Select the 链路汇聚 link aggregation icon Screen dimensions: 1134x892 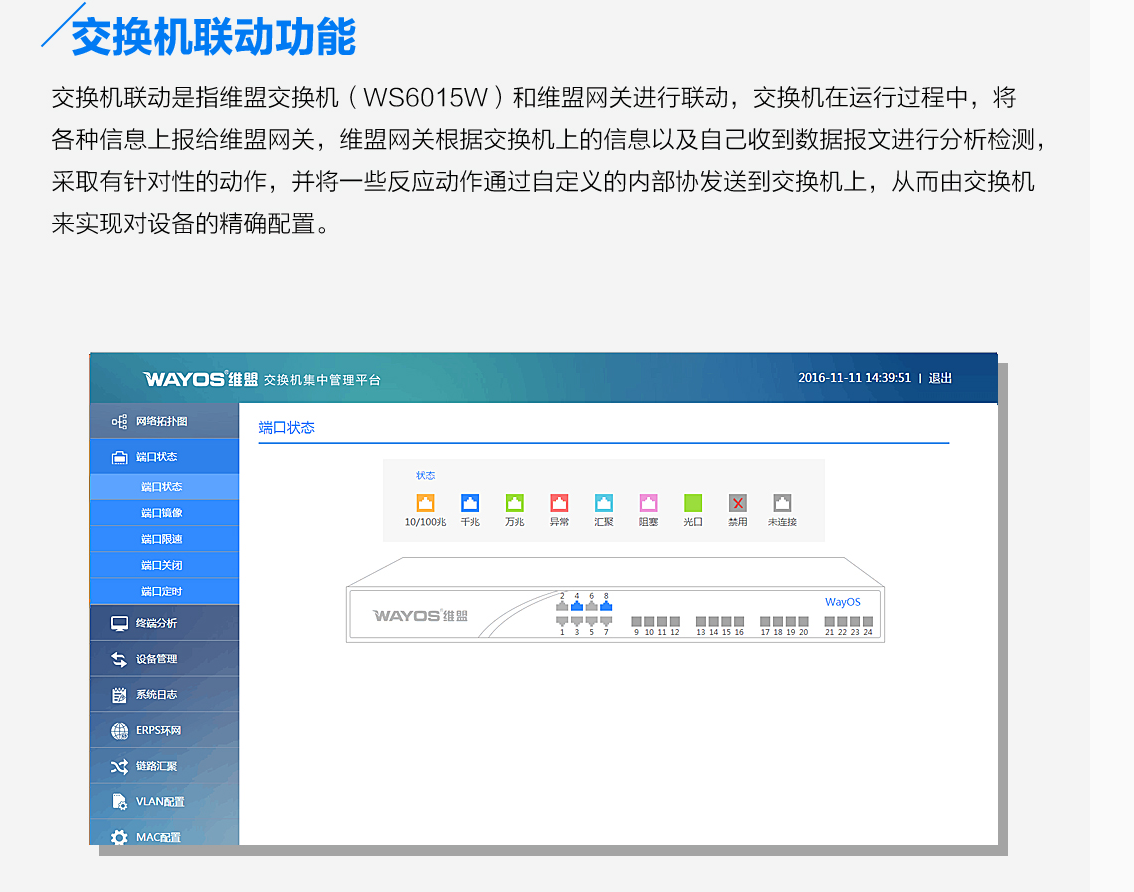point(118,765)
